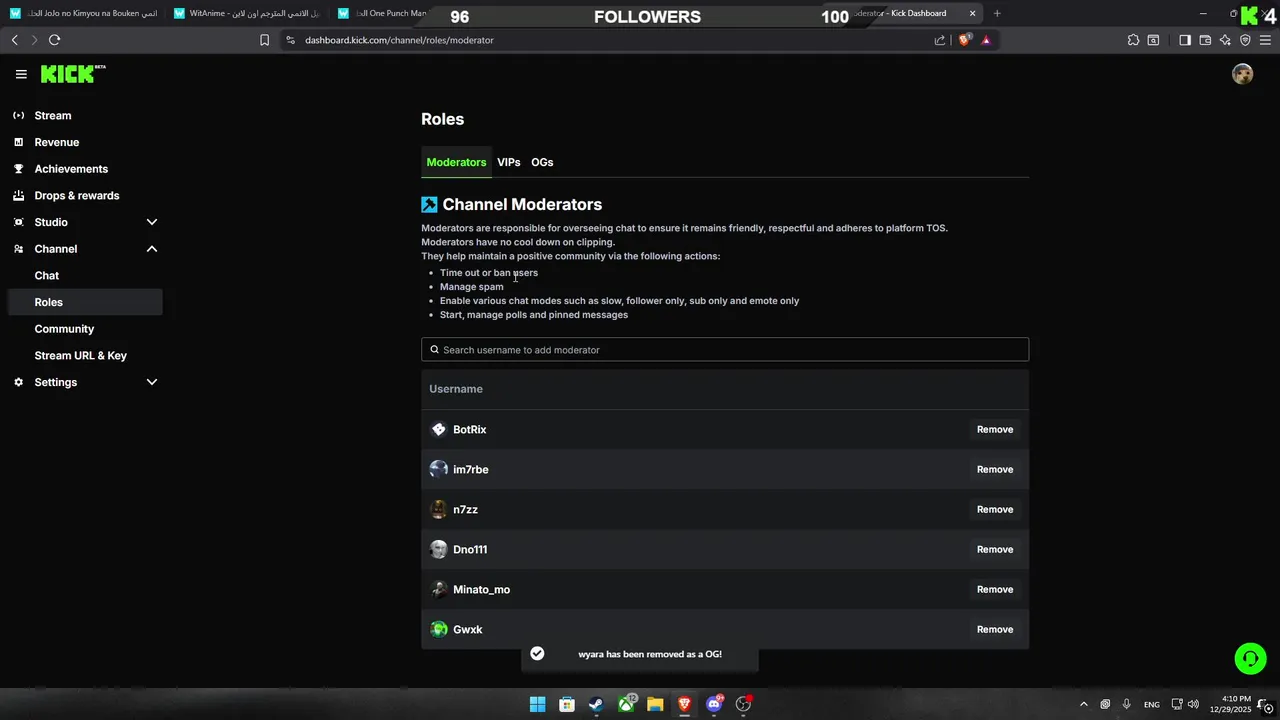This screenshot has height=720, width=1280.
Task: Click the browser address bar URL
Action: coord(399,40)
